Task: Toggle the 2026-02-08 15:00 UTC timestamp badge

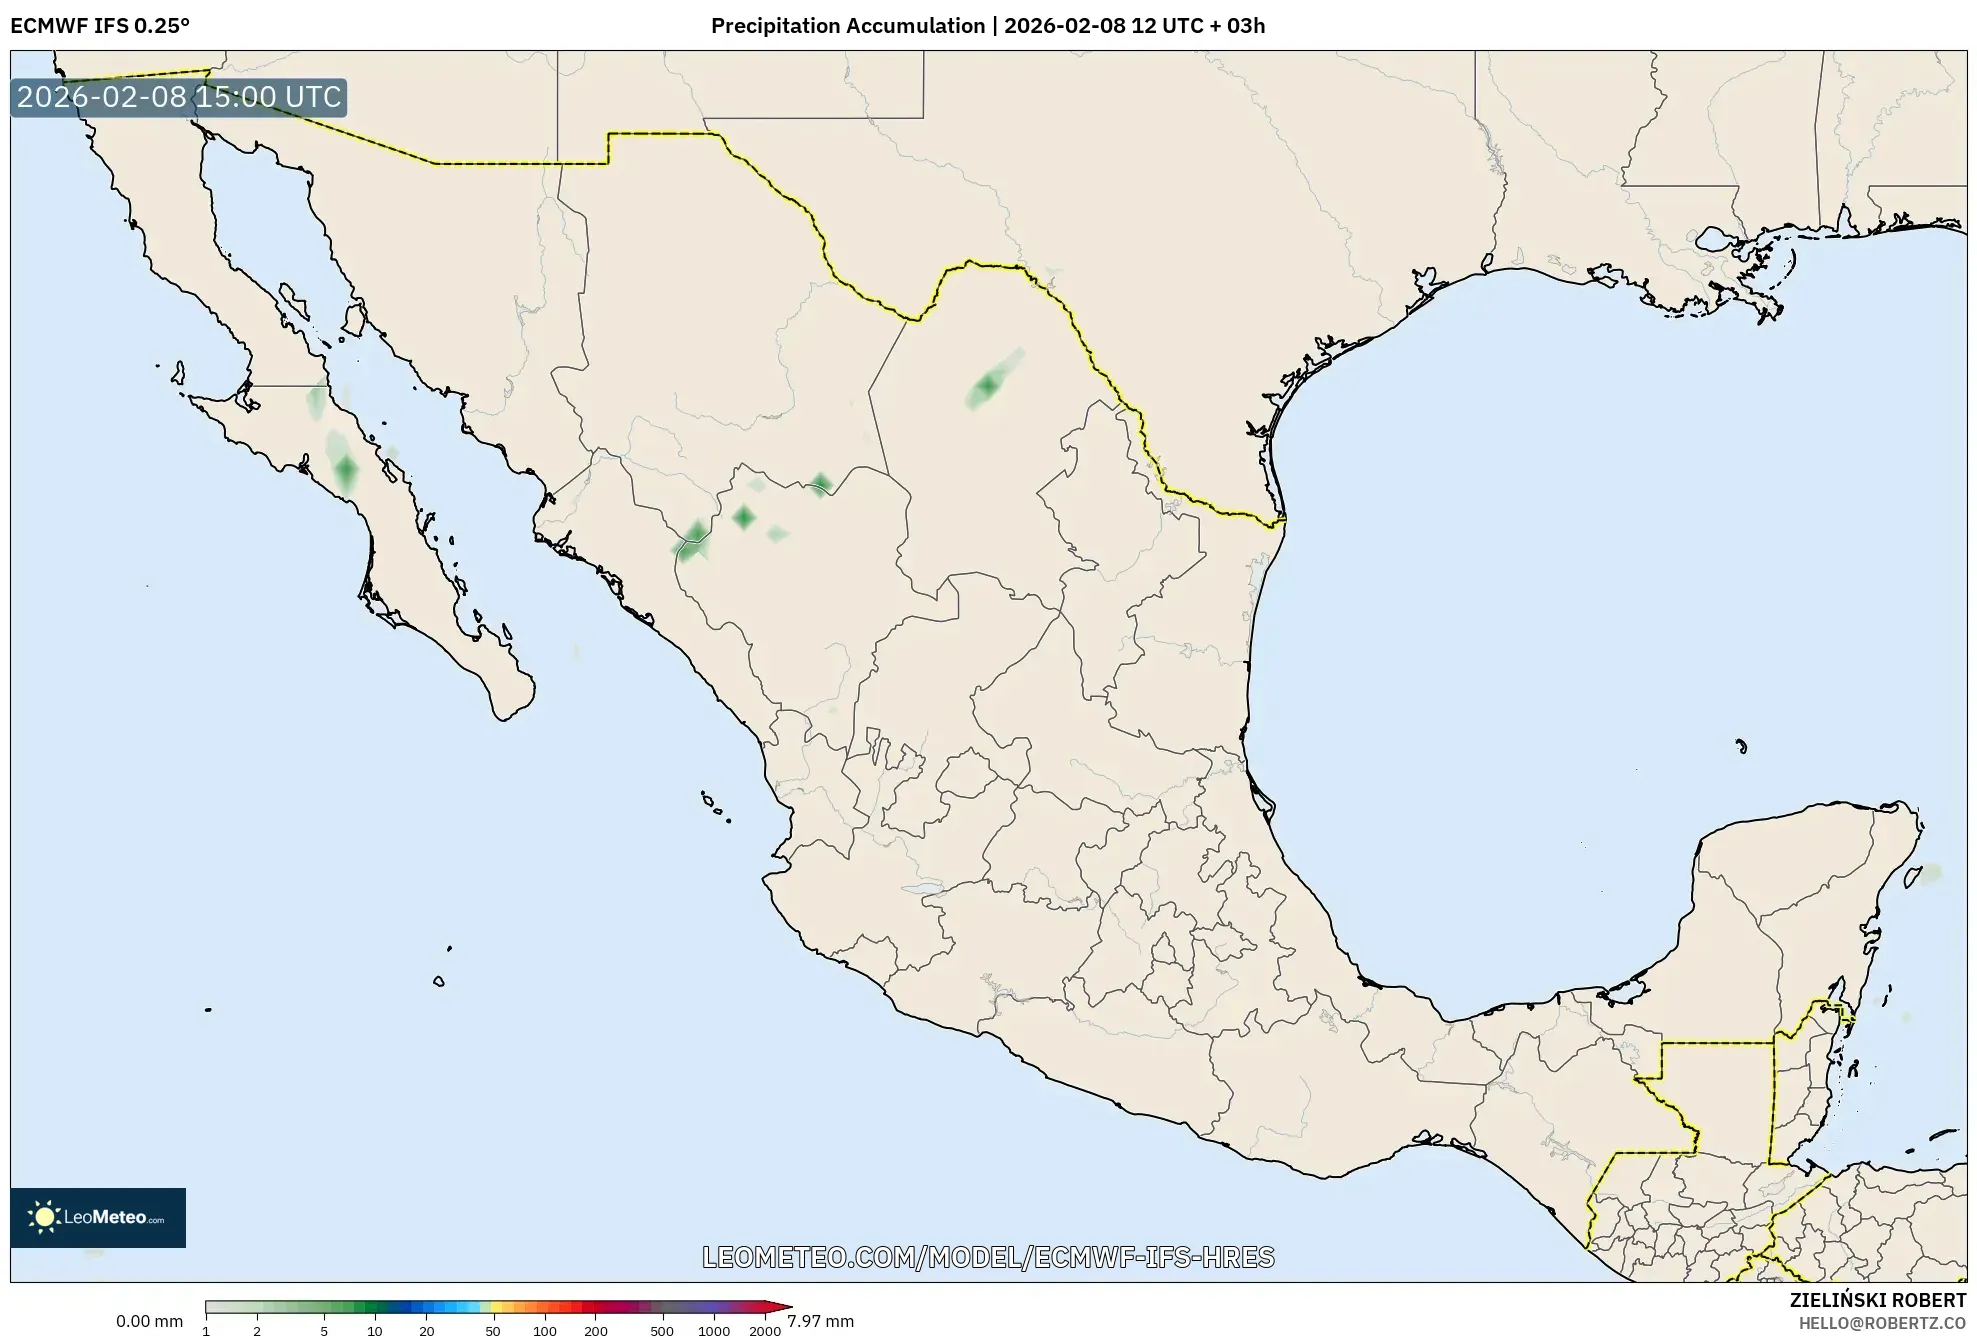Action: tap(178, 97)
